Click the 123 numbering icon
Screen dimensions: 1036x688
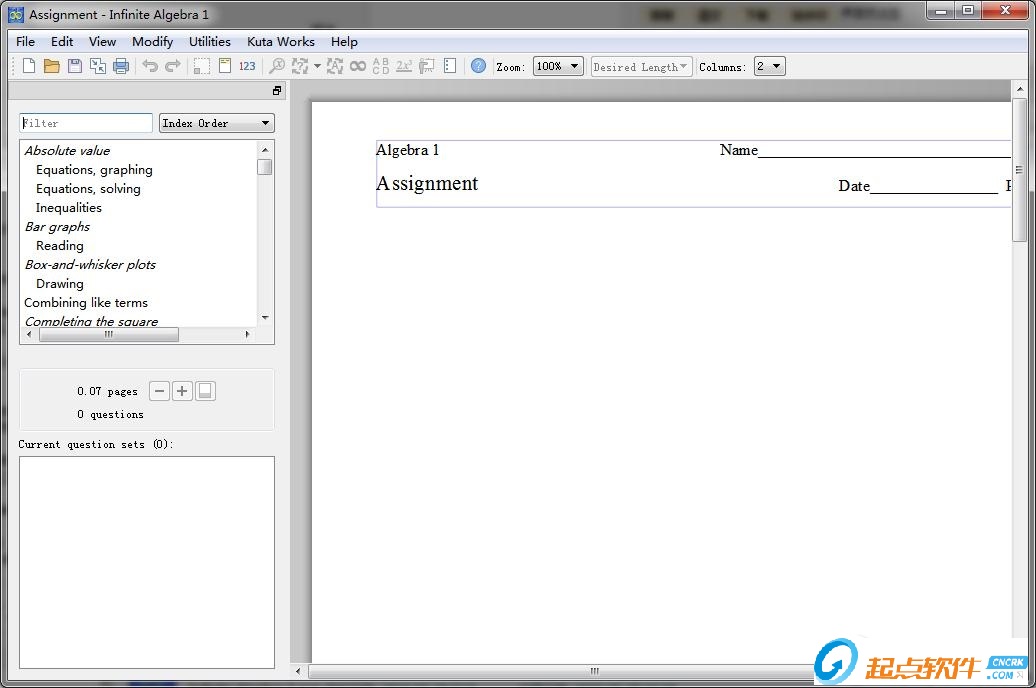click(247, 66)
